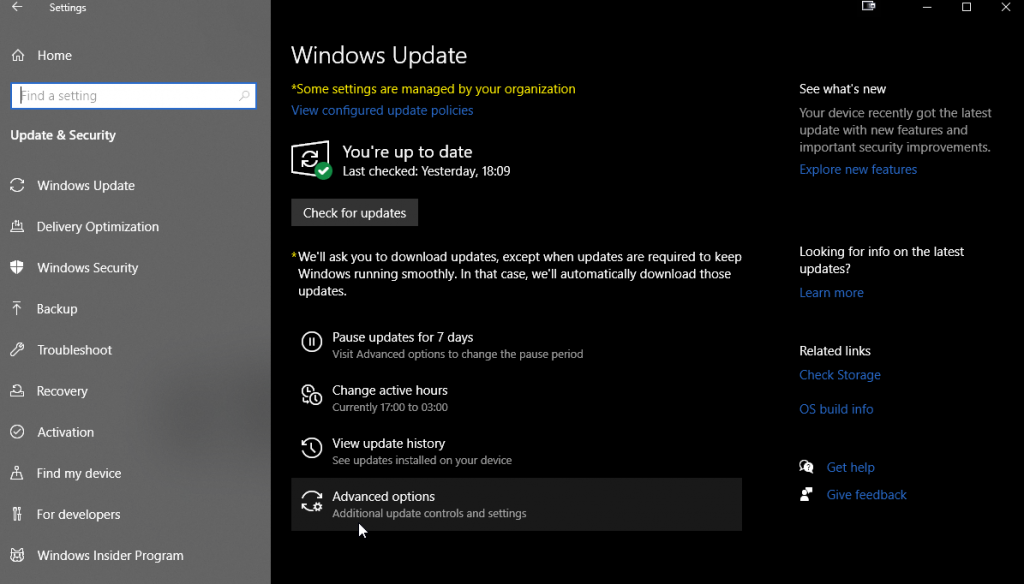Viewport: 1024px width, 584px height.
Task: Click the update history clock icon
Action: click(312, 448)
